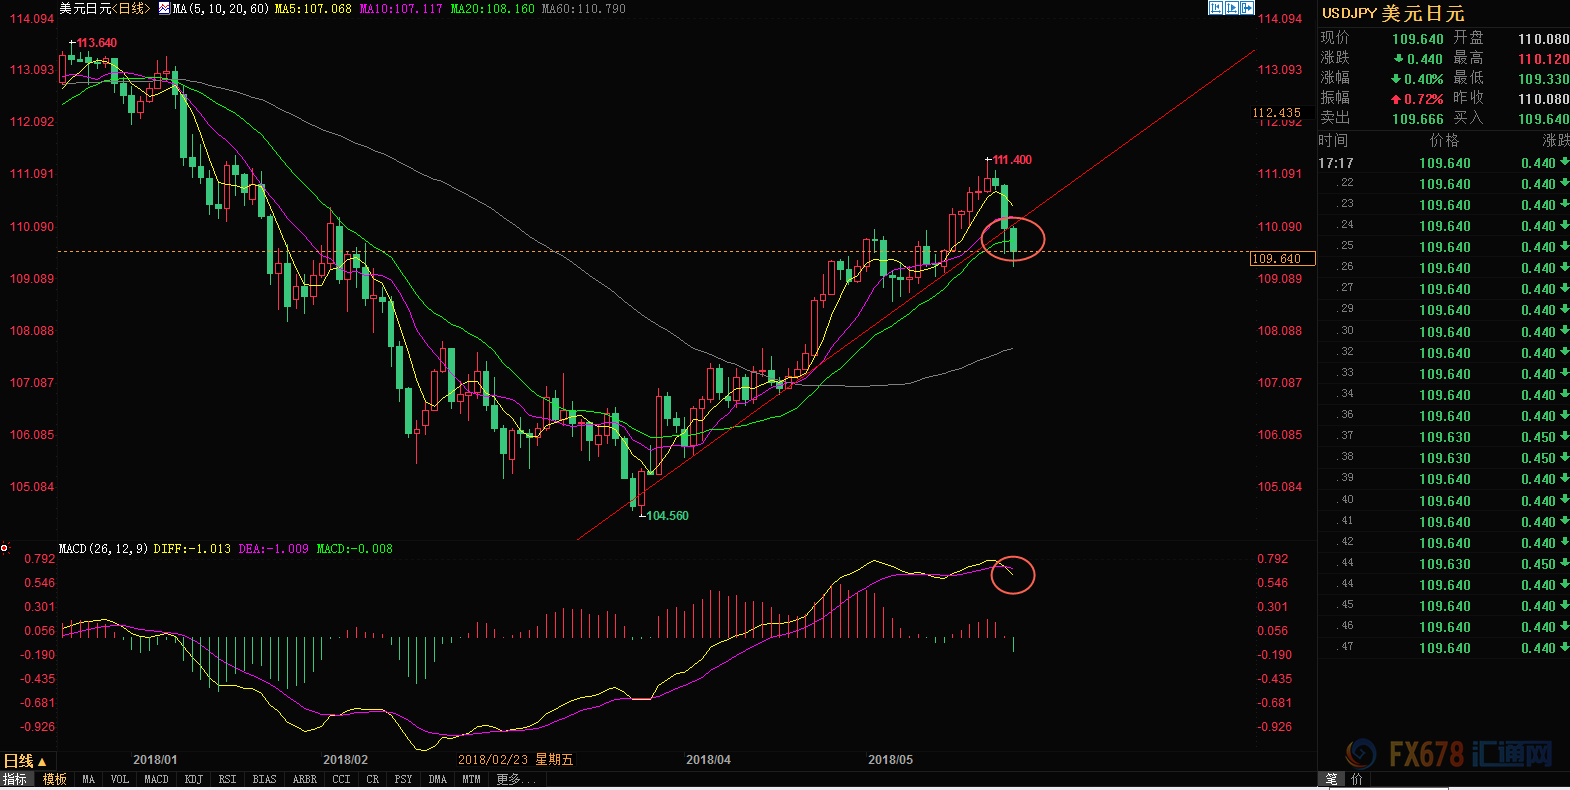Click the 时间 column header
The image size is (1570, 790).
pos(1333,141)
